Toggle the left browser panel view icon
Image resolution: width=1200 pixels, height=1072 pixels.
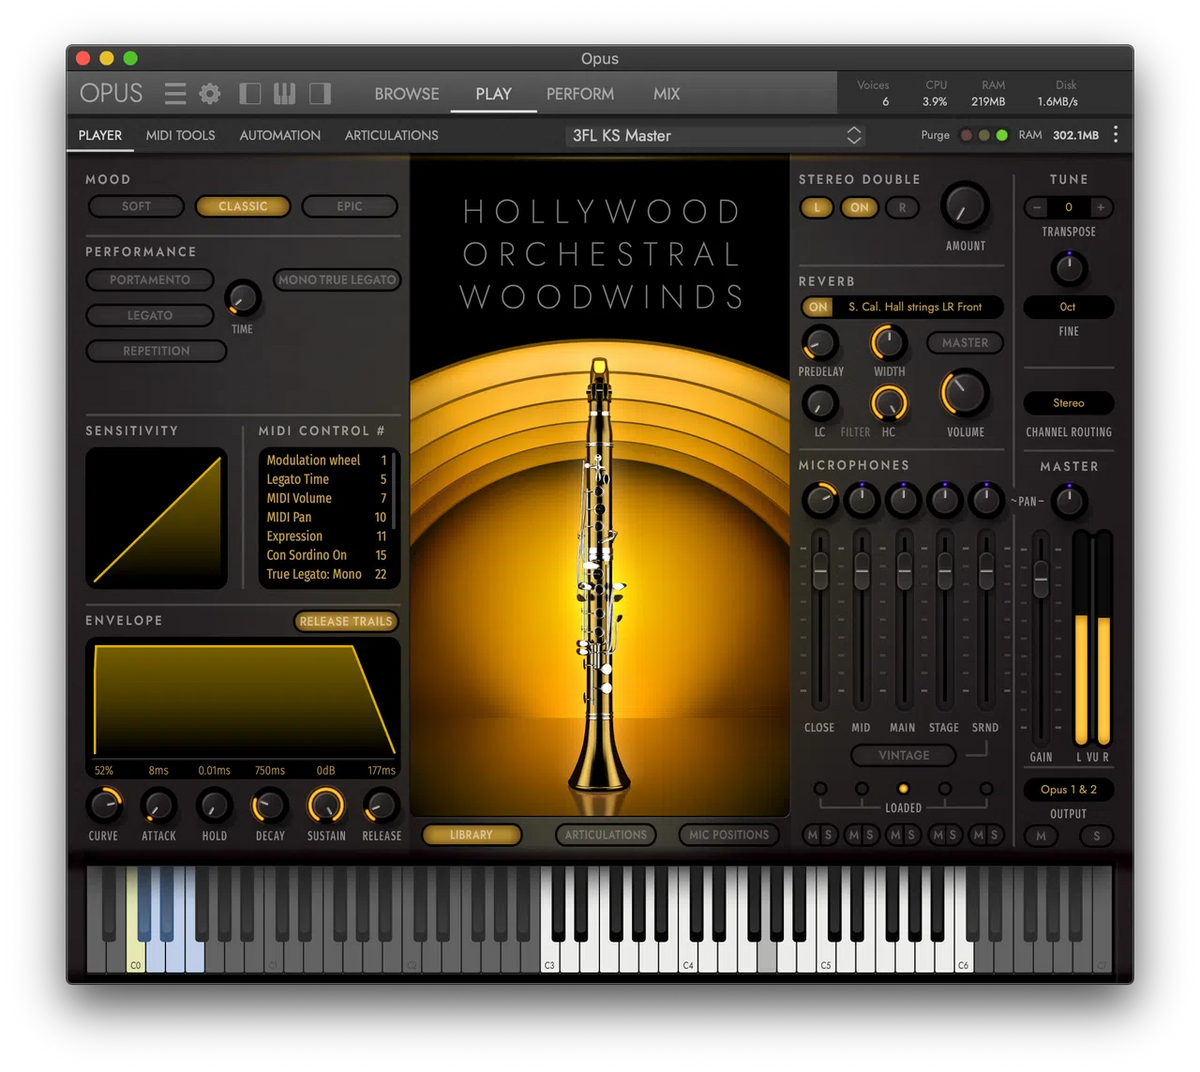pos(250,93)
